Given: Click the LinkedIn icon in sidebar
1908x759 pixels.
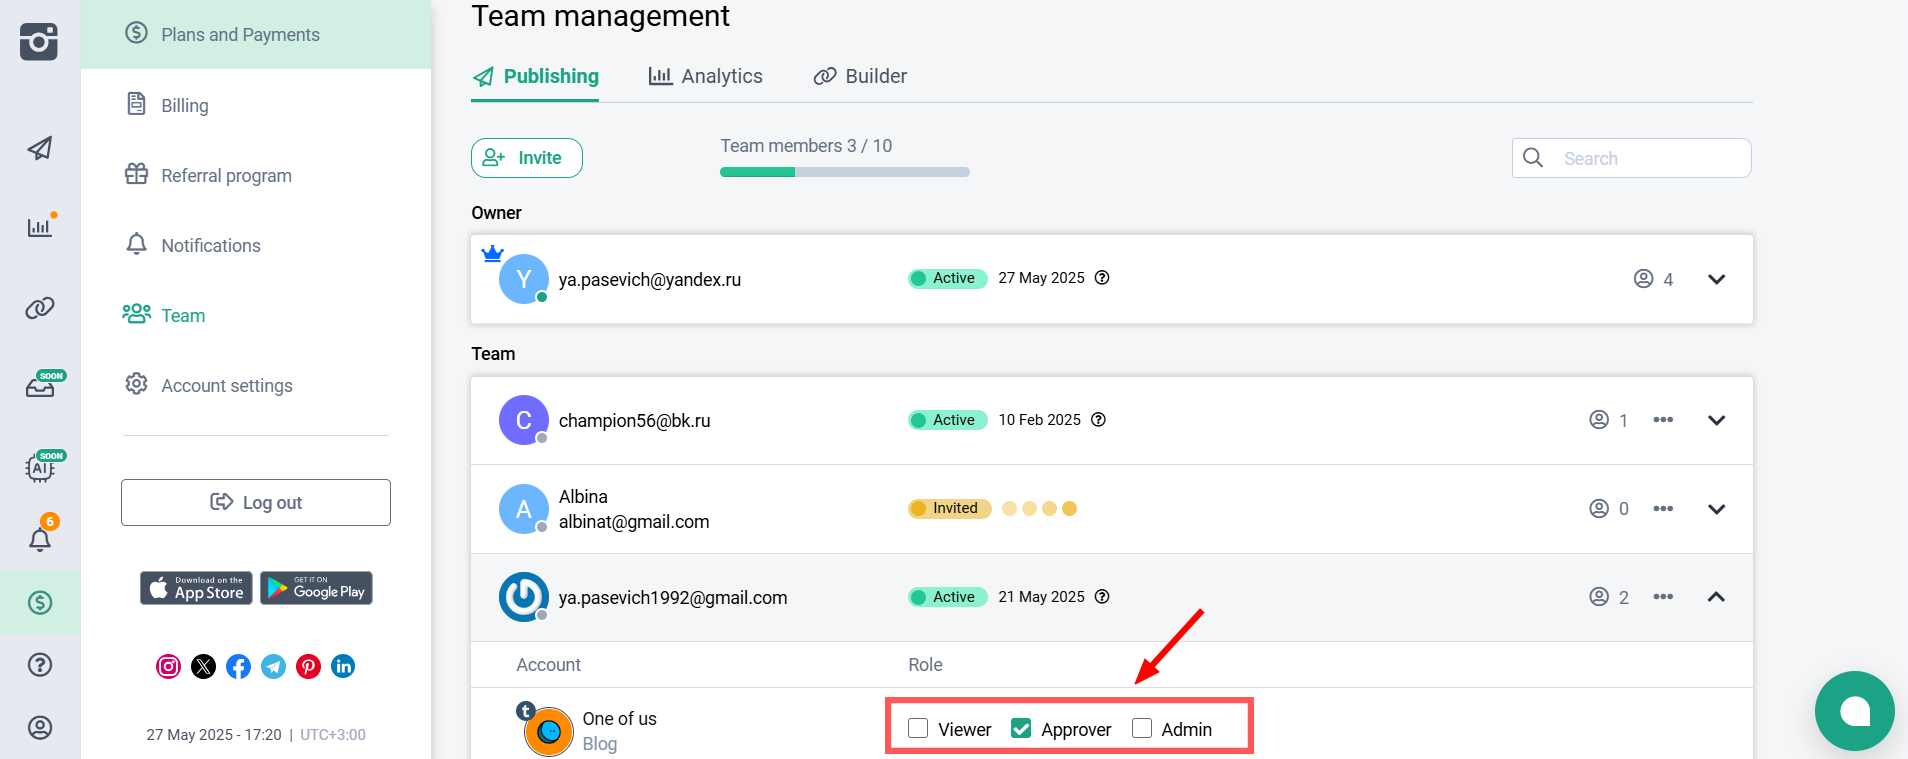Looking at the screenshot, I should [x=343, y=666].
